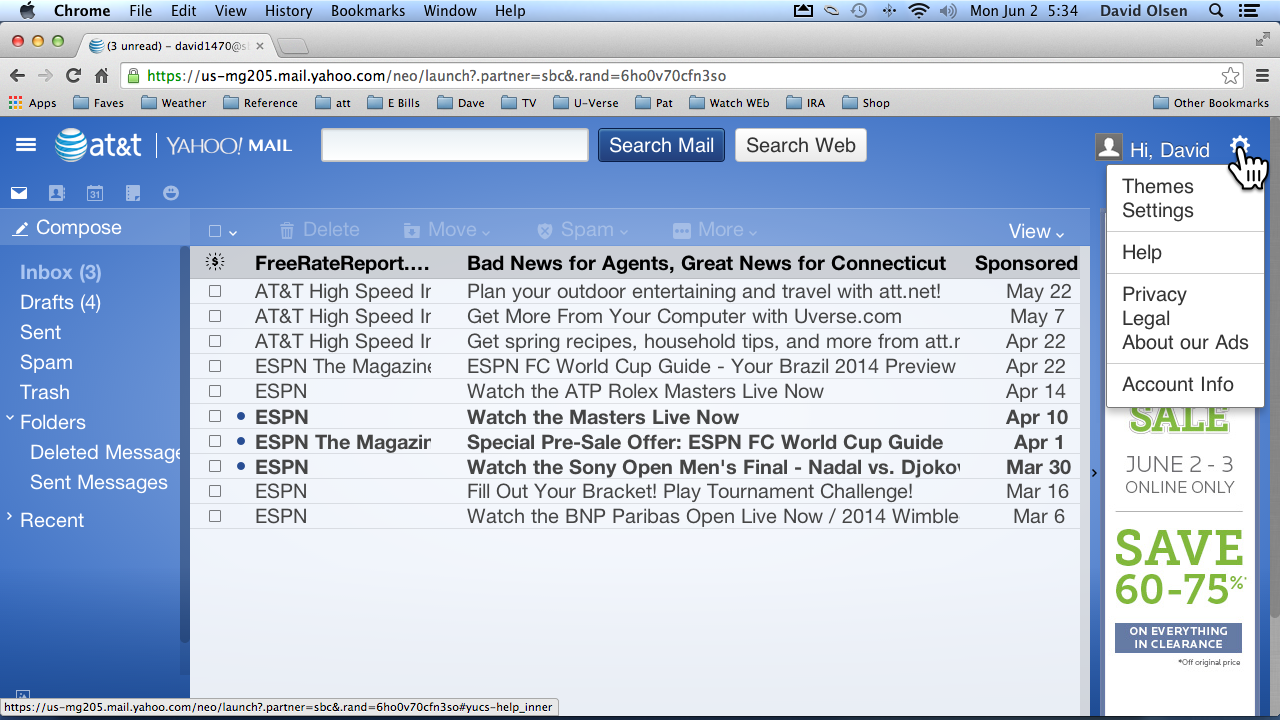Open the Contacts icon in mail toolbar
1280x720 pixels.
(x=56, y=193)
